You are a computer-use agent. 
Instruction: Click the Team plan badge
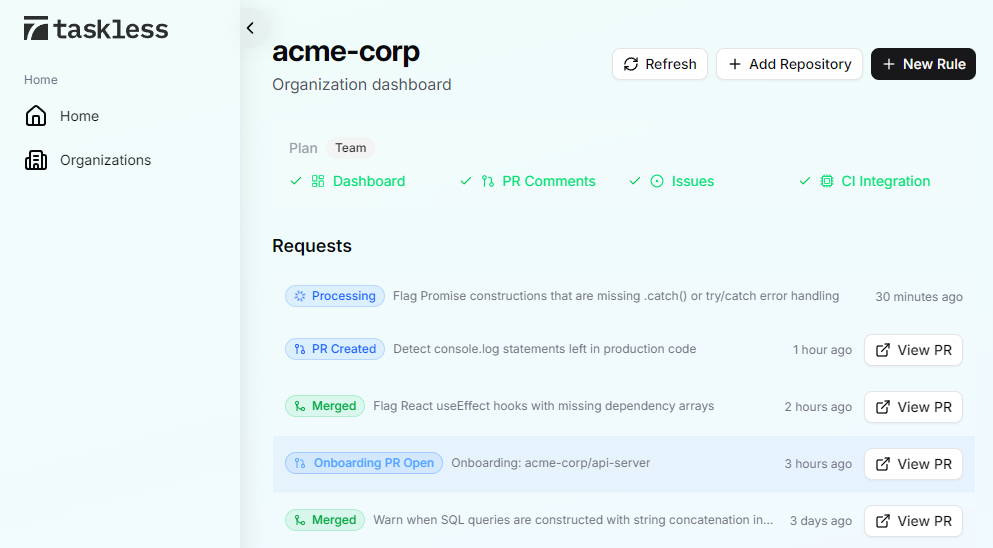350,148
